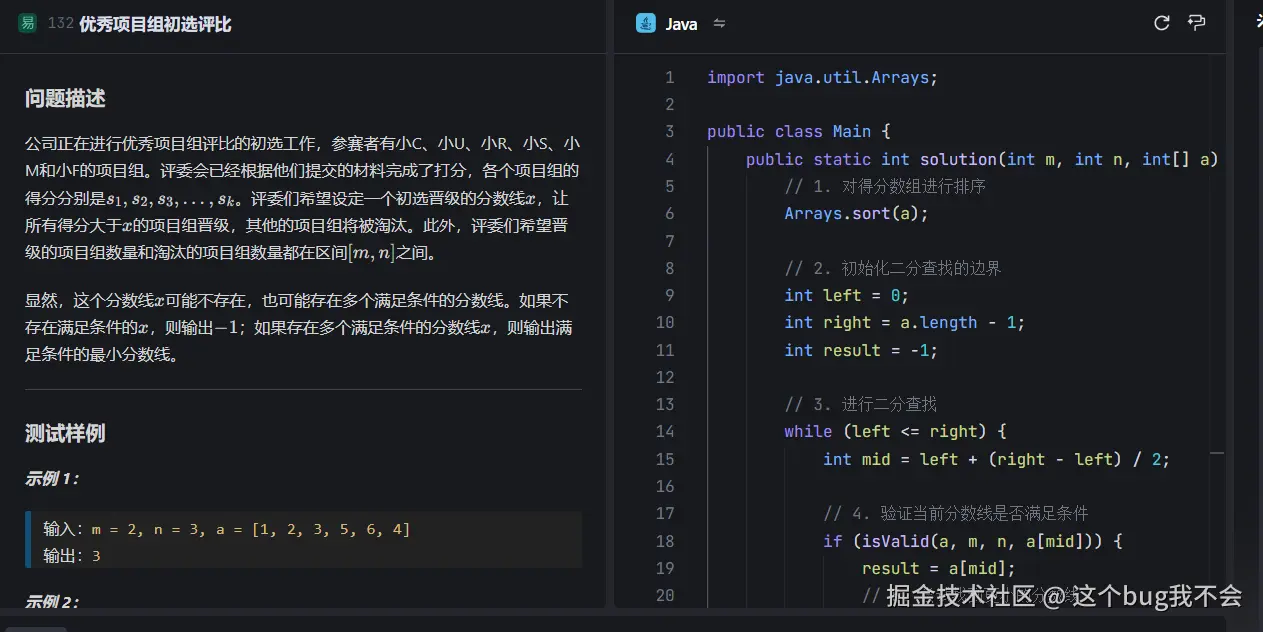Click the reset code refresh icon
1263x632 pixels.
[x=1161, y=22]
